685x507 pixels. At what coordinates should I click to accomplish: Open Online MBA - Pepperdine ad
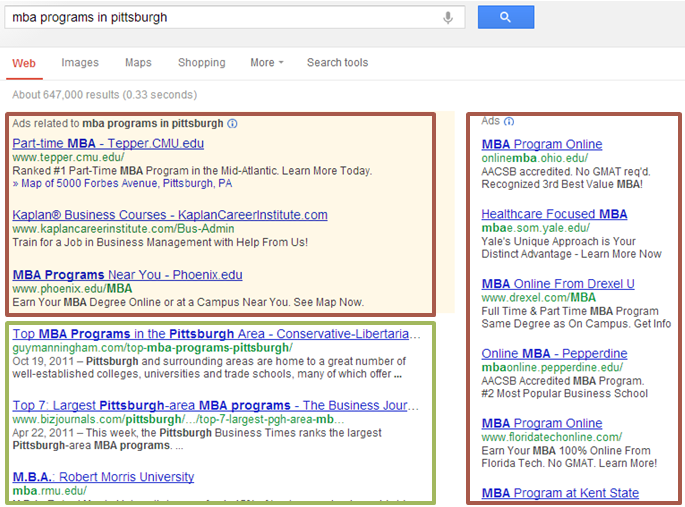click(x=554, y=353)
